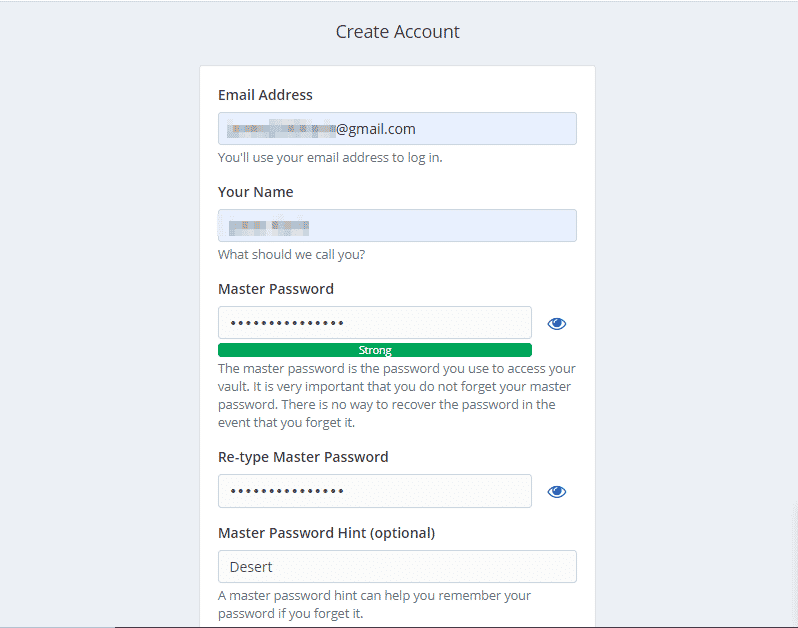Image resolution: width=798 pixels, height=628 pixels.
Task: Click the Re-type Master Password label
Action: (x=303, y=457)
